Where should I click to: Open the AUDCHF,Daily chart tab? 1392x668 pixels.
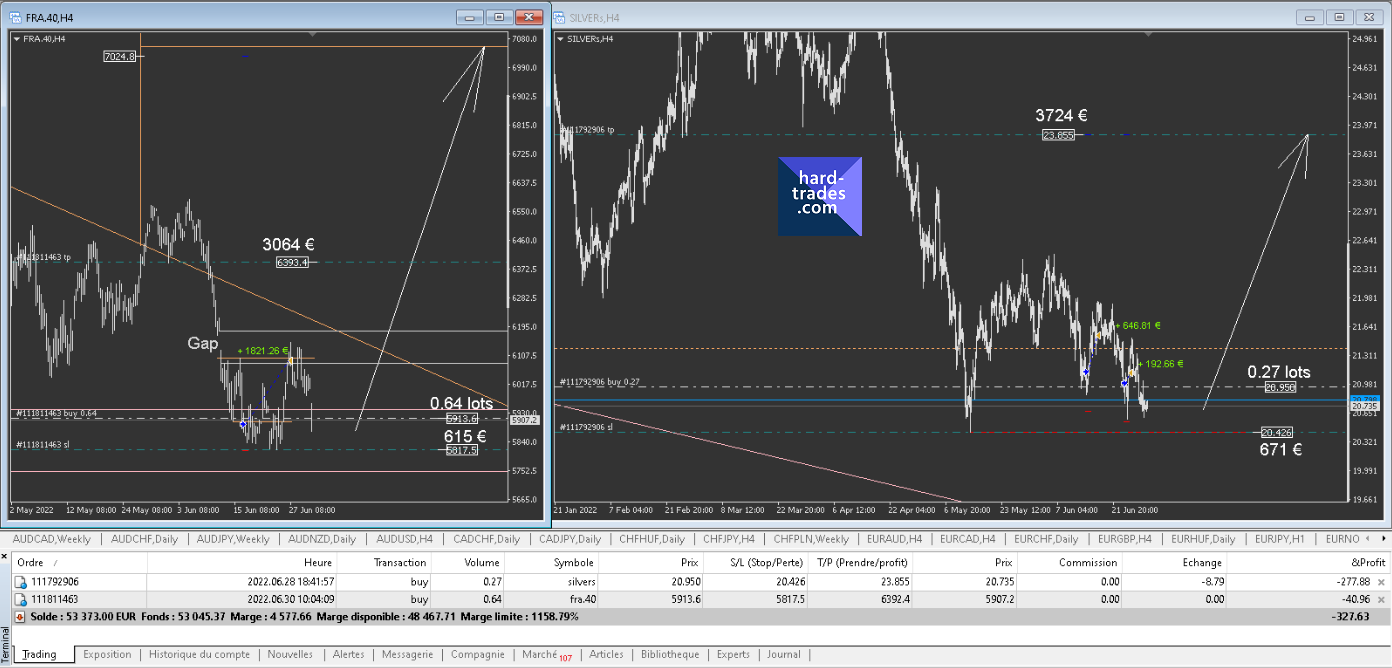coord(144,539)
